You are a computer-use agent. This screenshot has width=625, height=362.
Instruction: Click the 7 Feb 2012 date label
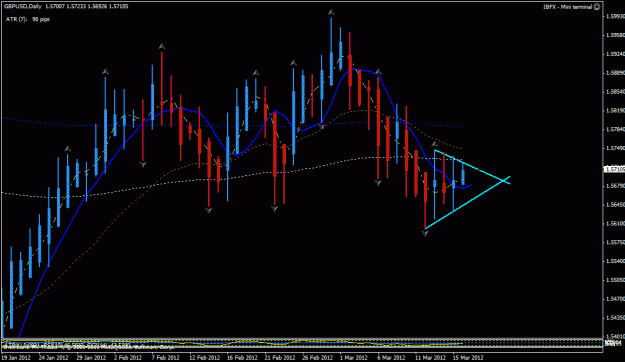(165, 358)
